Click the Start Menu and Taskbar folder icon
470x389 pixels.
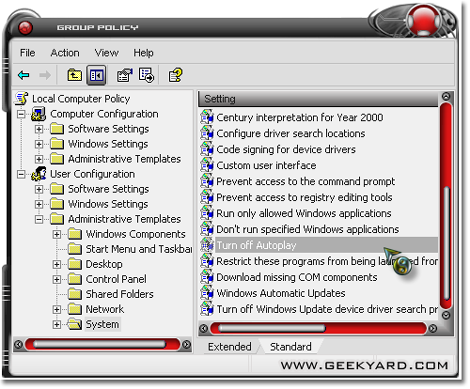coord(75,249)
